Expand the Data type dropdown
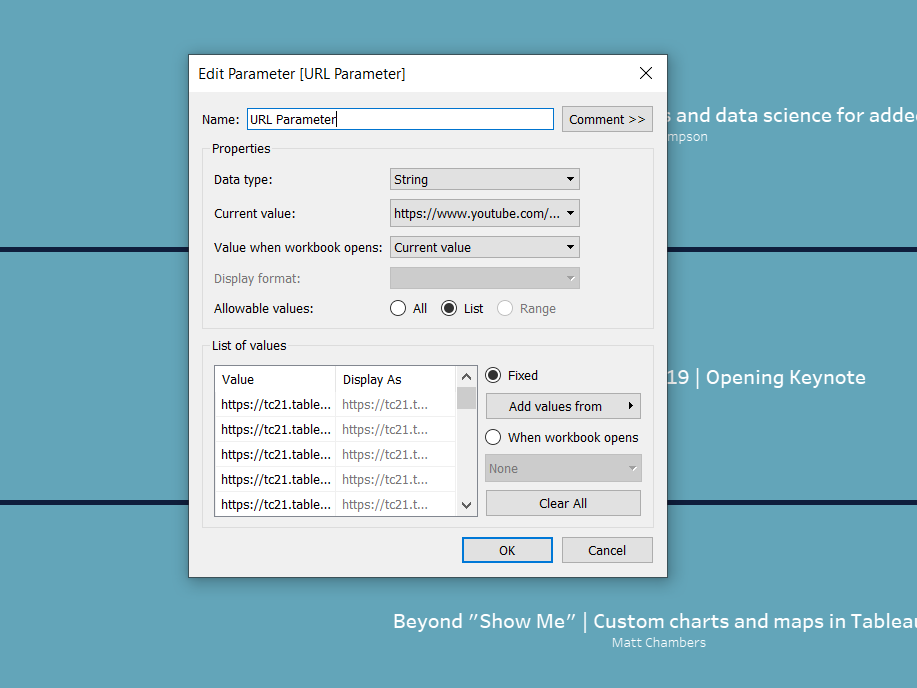 tap(484, 180)
